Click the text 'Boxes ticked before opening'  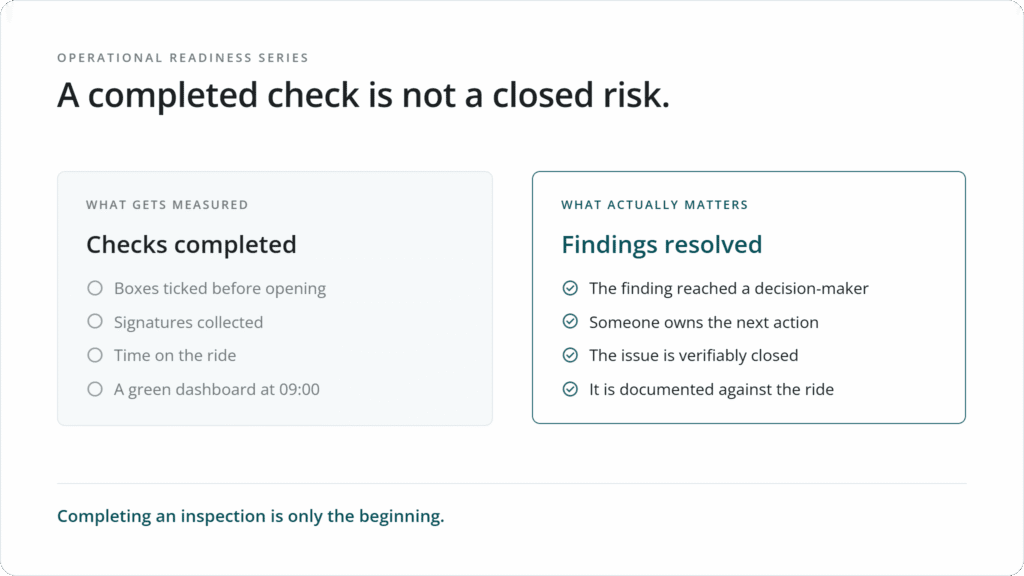(x=219, y=289)
